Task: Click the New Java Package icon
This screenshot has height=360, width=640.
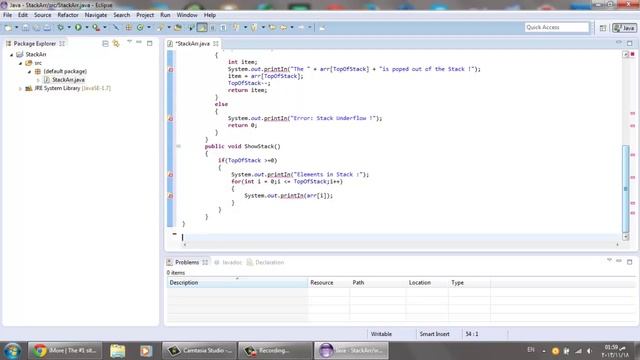Action: pyautogui.click(x=129, y=27)
